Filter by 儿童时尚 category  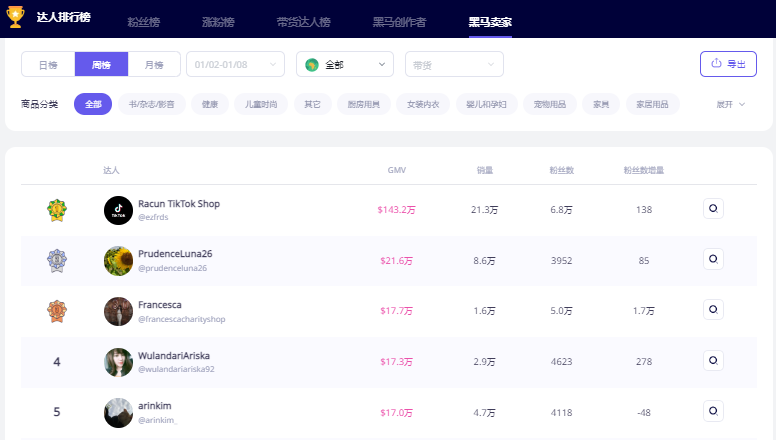[x=261, y=104]
